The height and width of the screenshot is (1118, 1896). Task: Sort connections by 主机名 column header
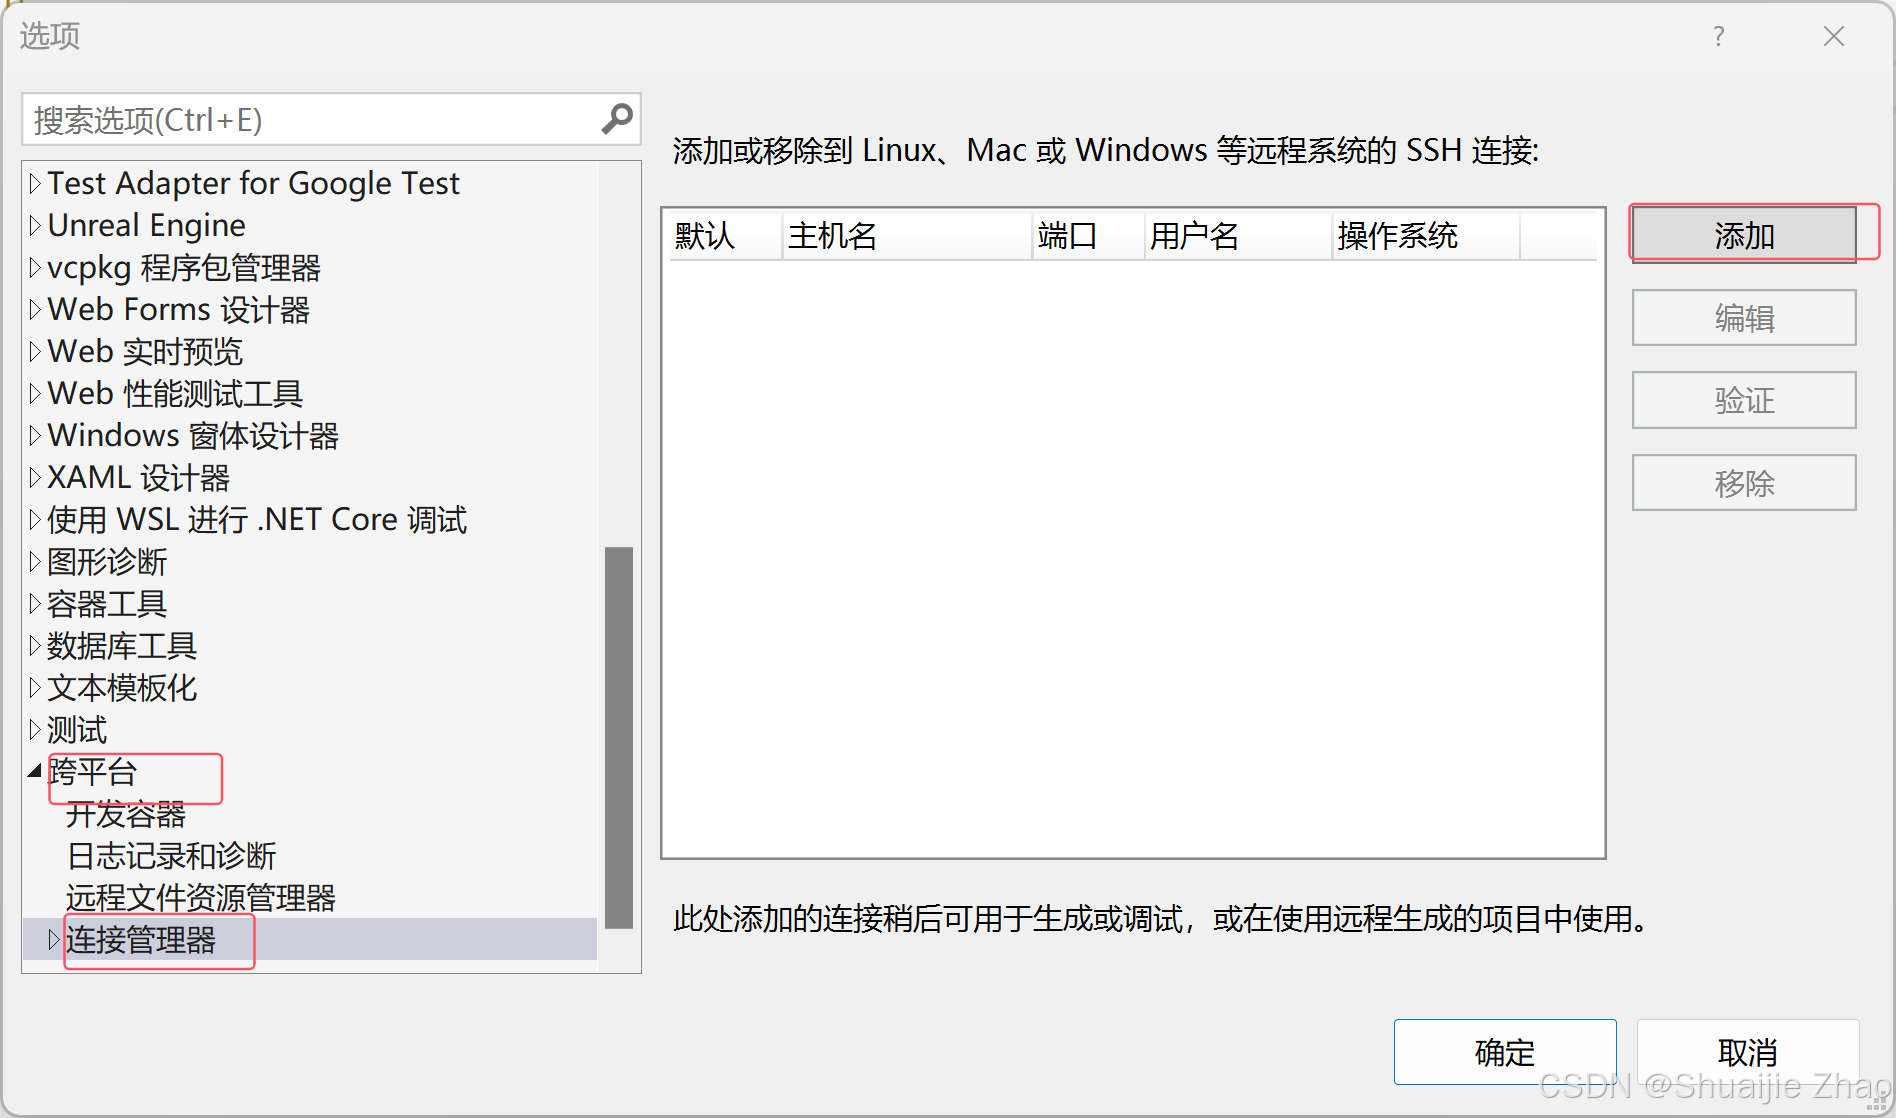coord(907,236)
